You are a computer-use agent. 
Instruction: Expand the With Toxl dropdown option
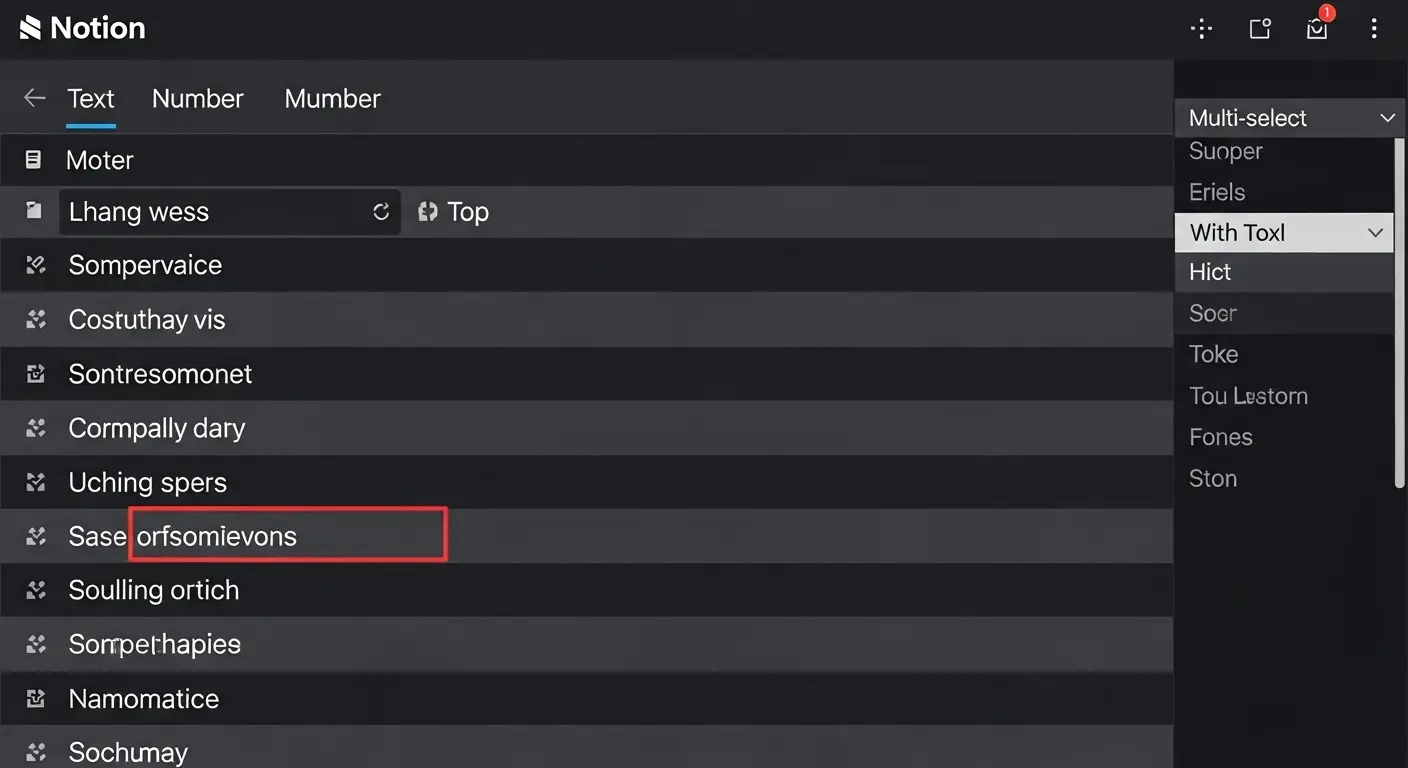(x=1375, y=233)
